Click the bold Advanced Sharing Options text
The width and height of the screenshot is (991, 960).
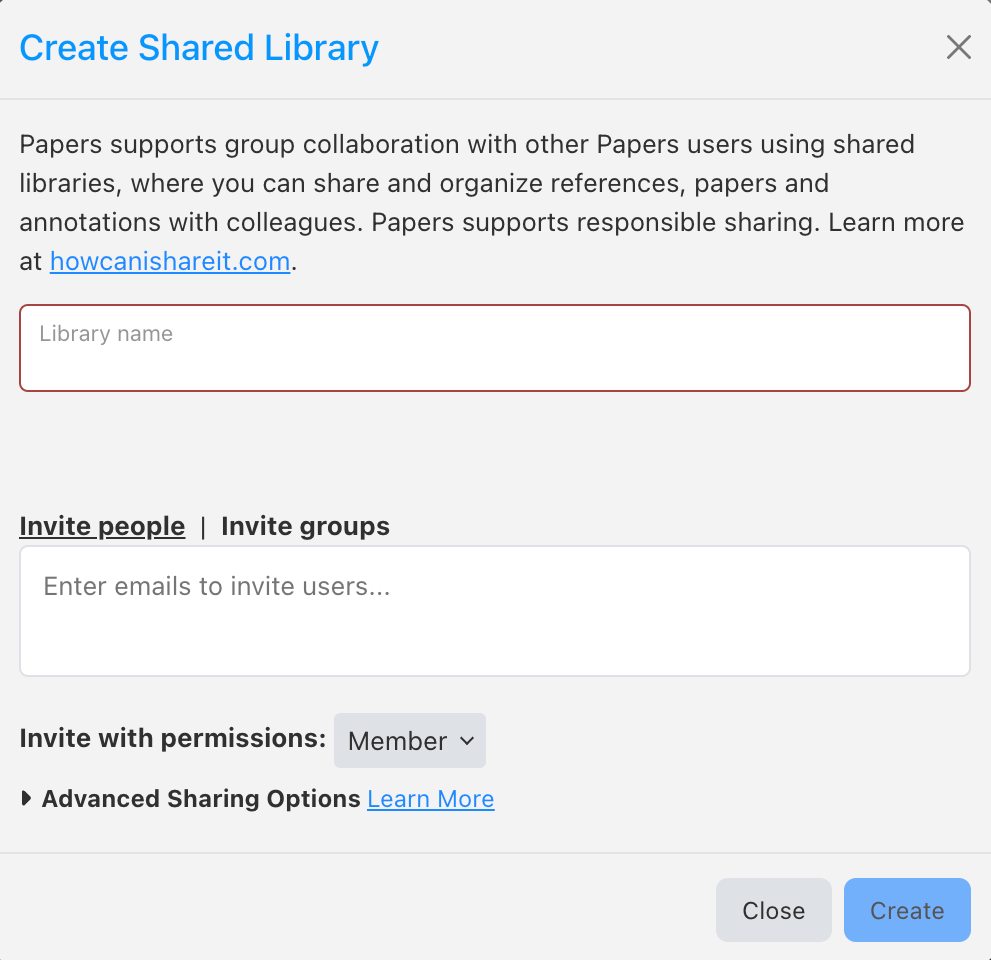[x=200, y=798]
